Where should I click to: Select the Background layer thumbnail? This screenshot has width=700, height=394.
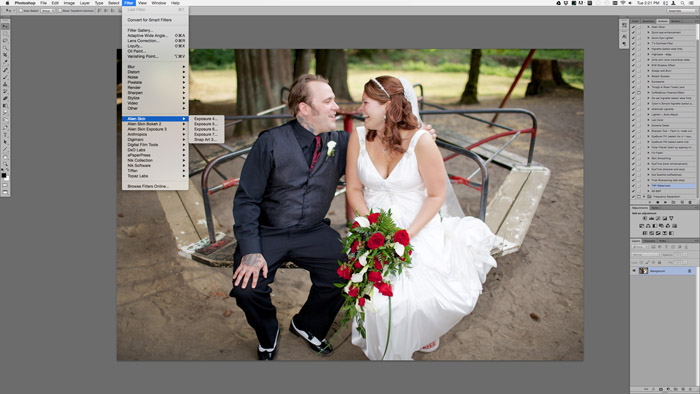[x=643, y=271]
